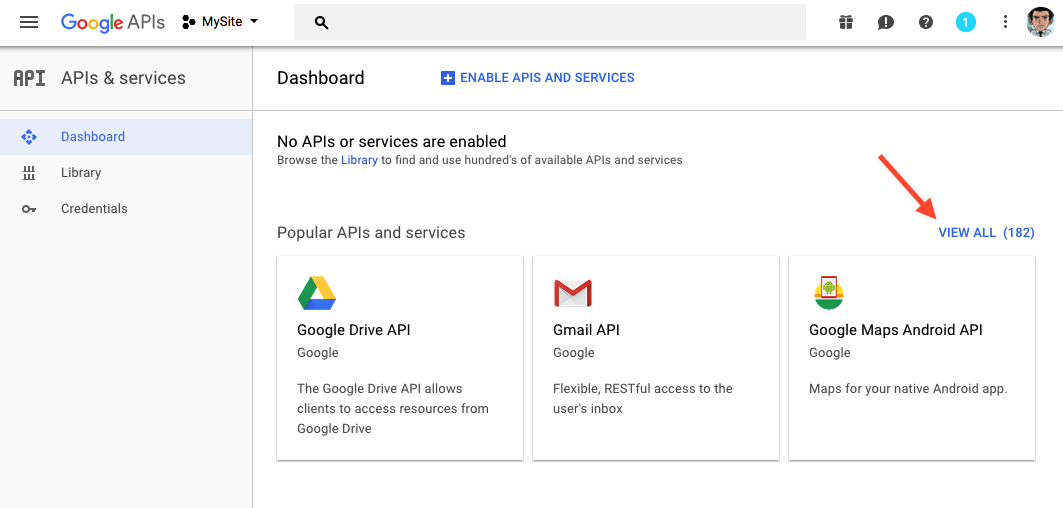
Task: Select Dashboard in the sidebar
Action: pos(126,136)
